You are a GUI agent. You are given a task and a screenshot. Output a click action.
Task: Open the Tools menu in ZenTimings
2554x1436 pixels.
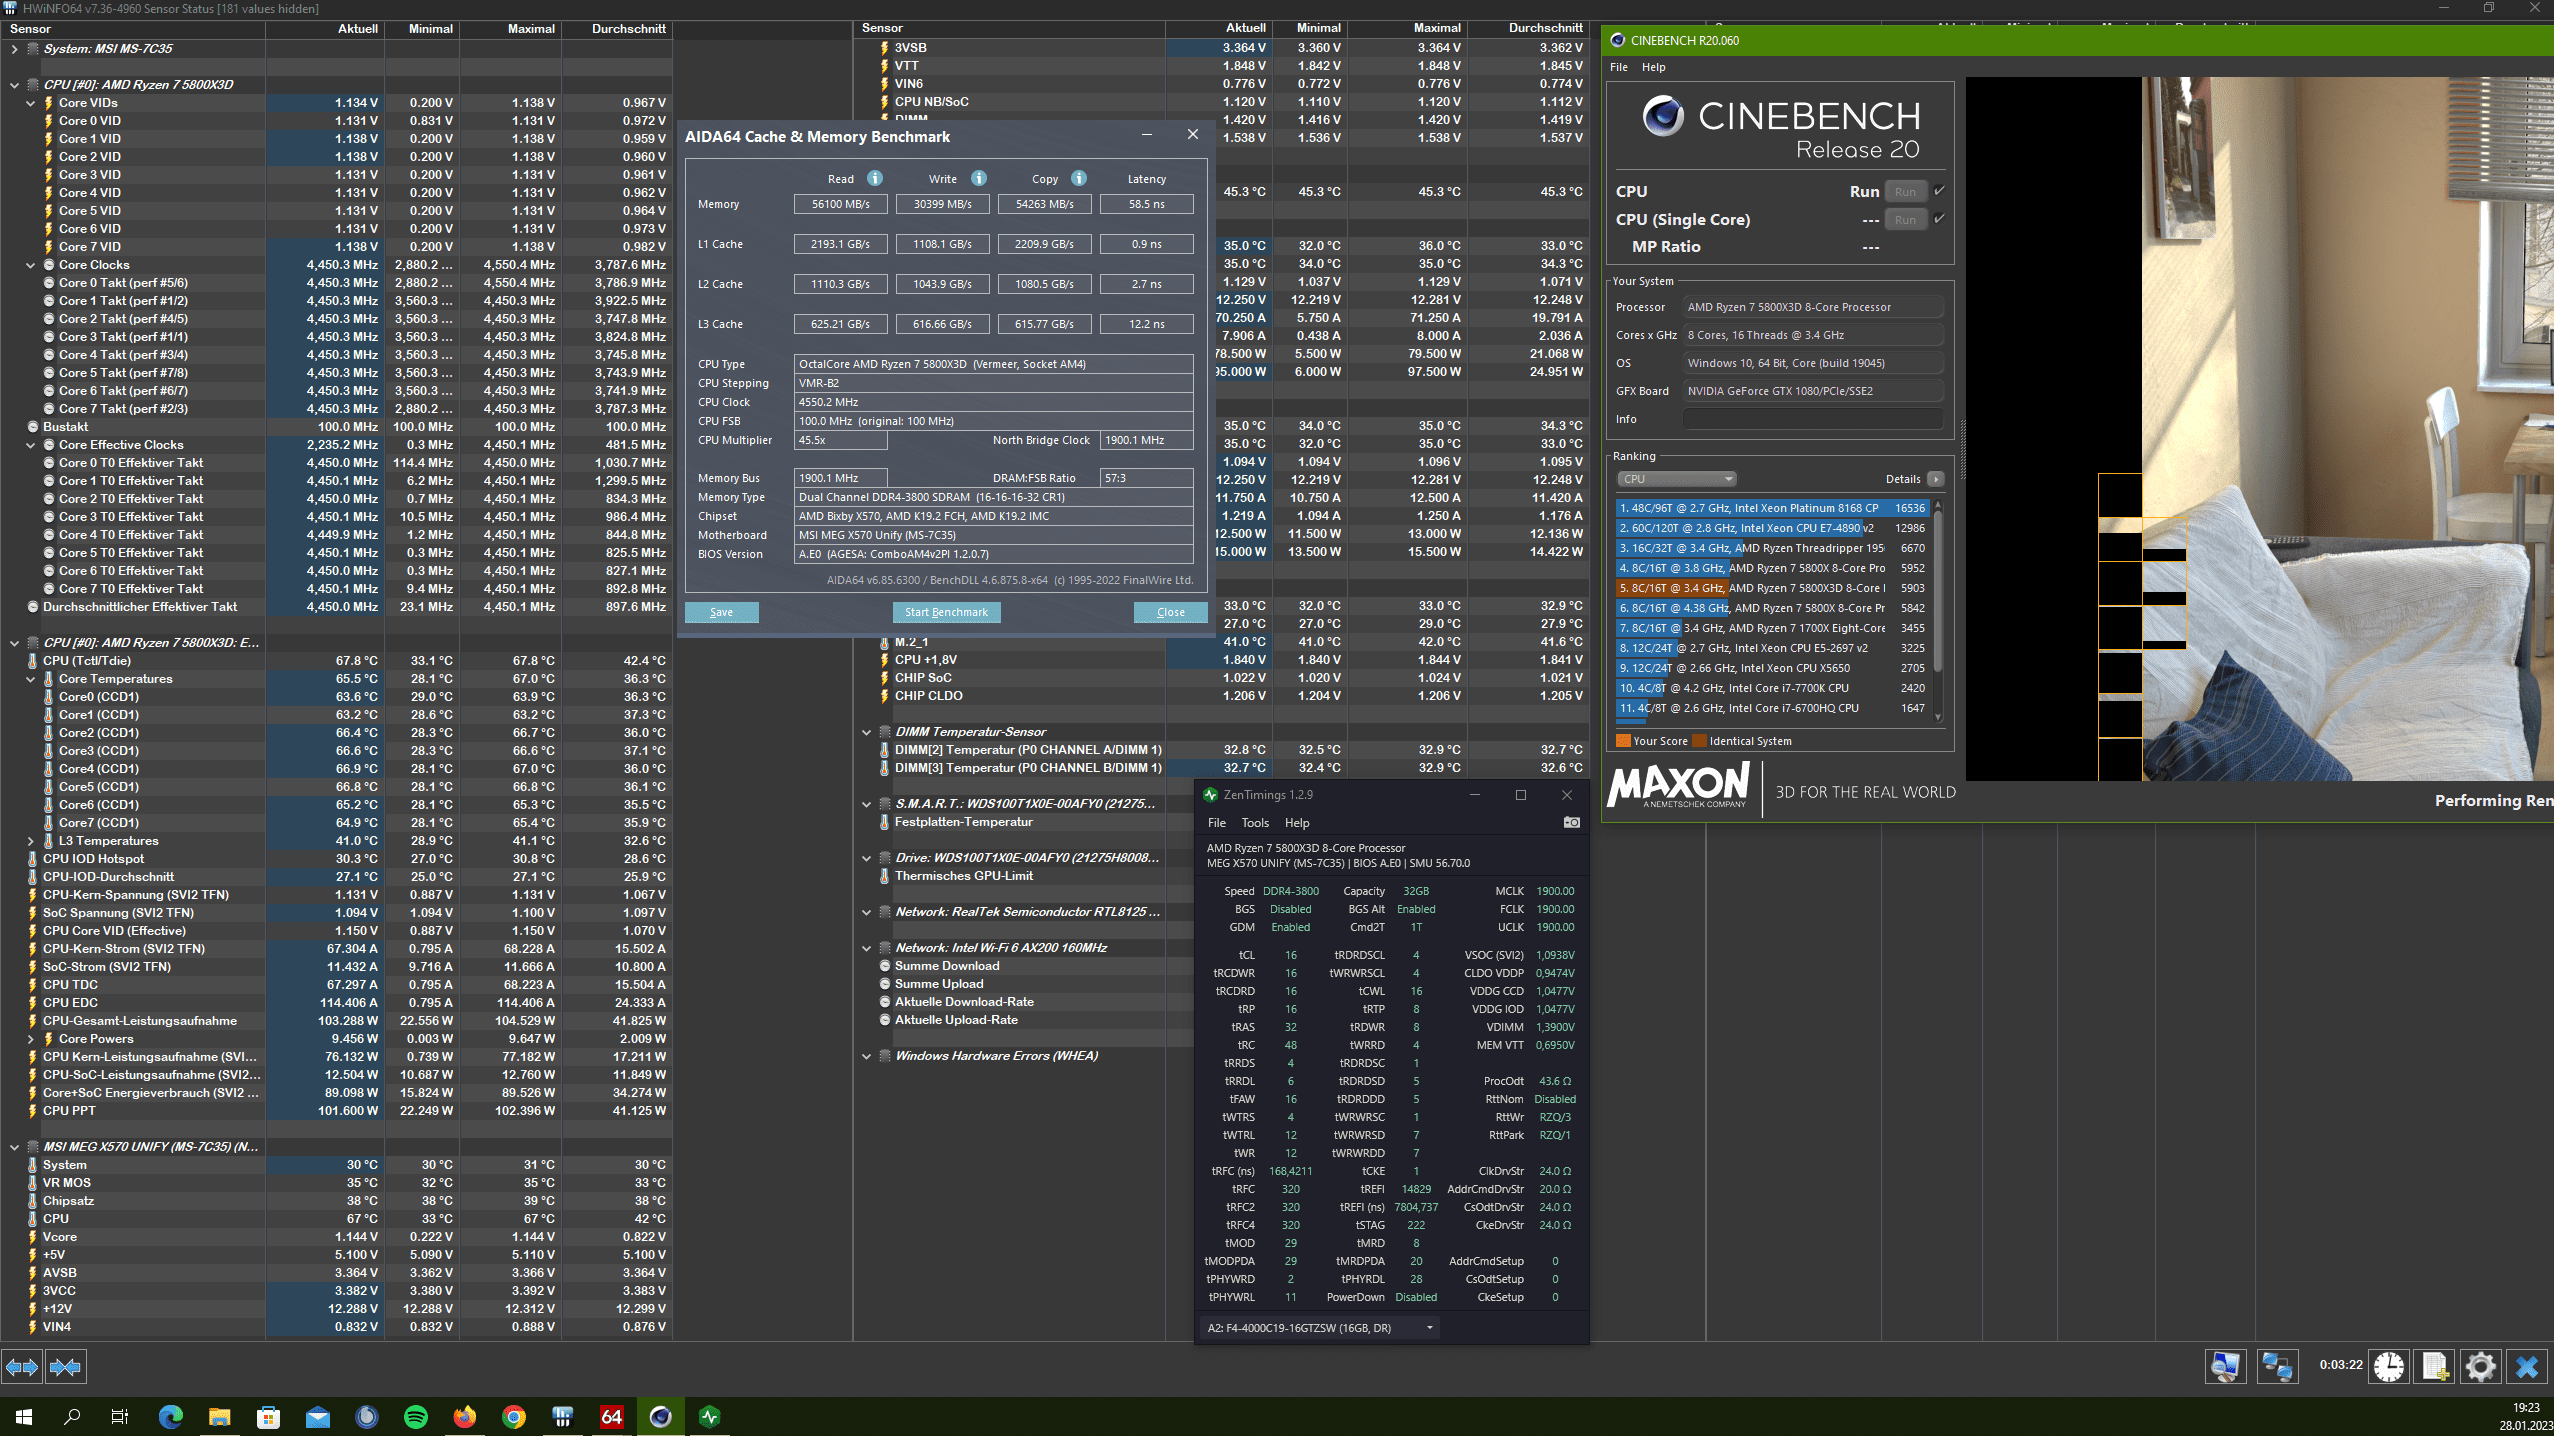point(1254,823)
